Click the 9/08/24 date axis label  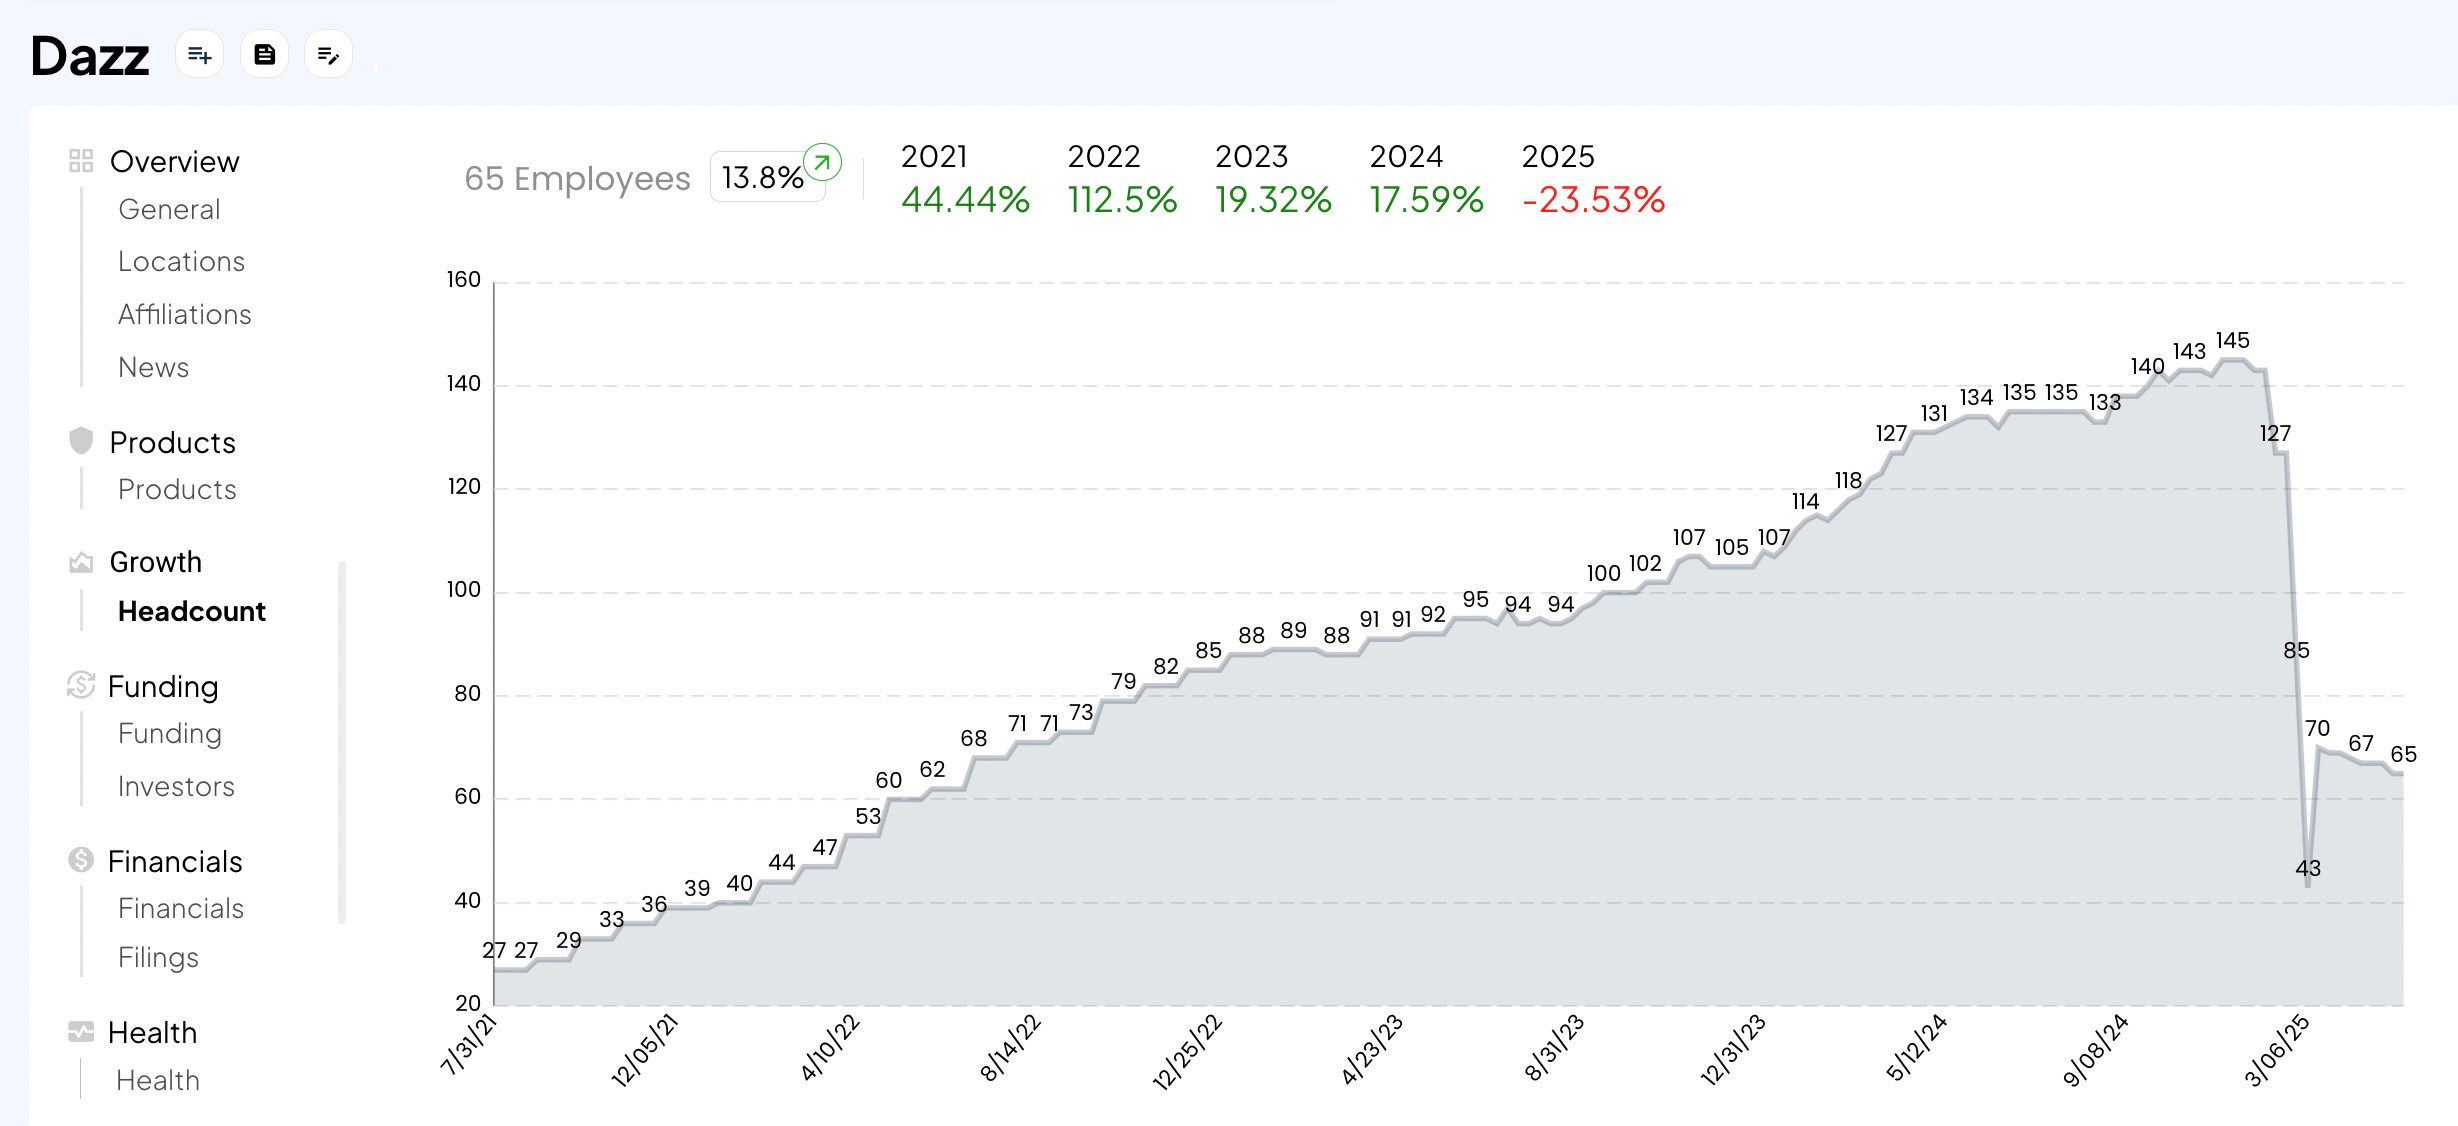click(x=2096, y=1050)
